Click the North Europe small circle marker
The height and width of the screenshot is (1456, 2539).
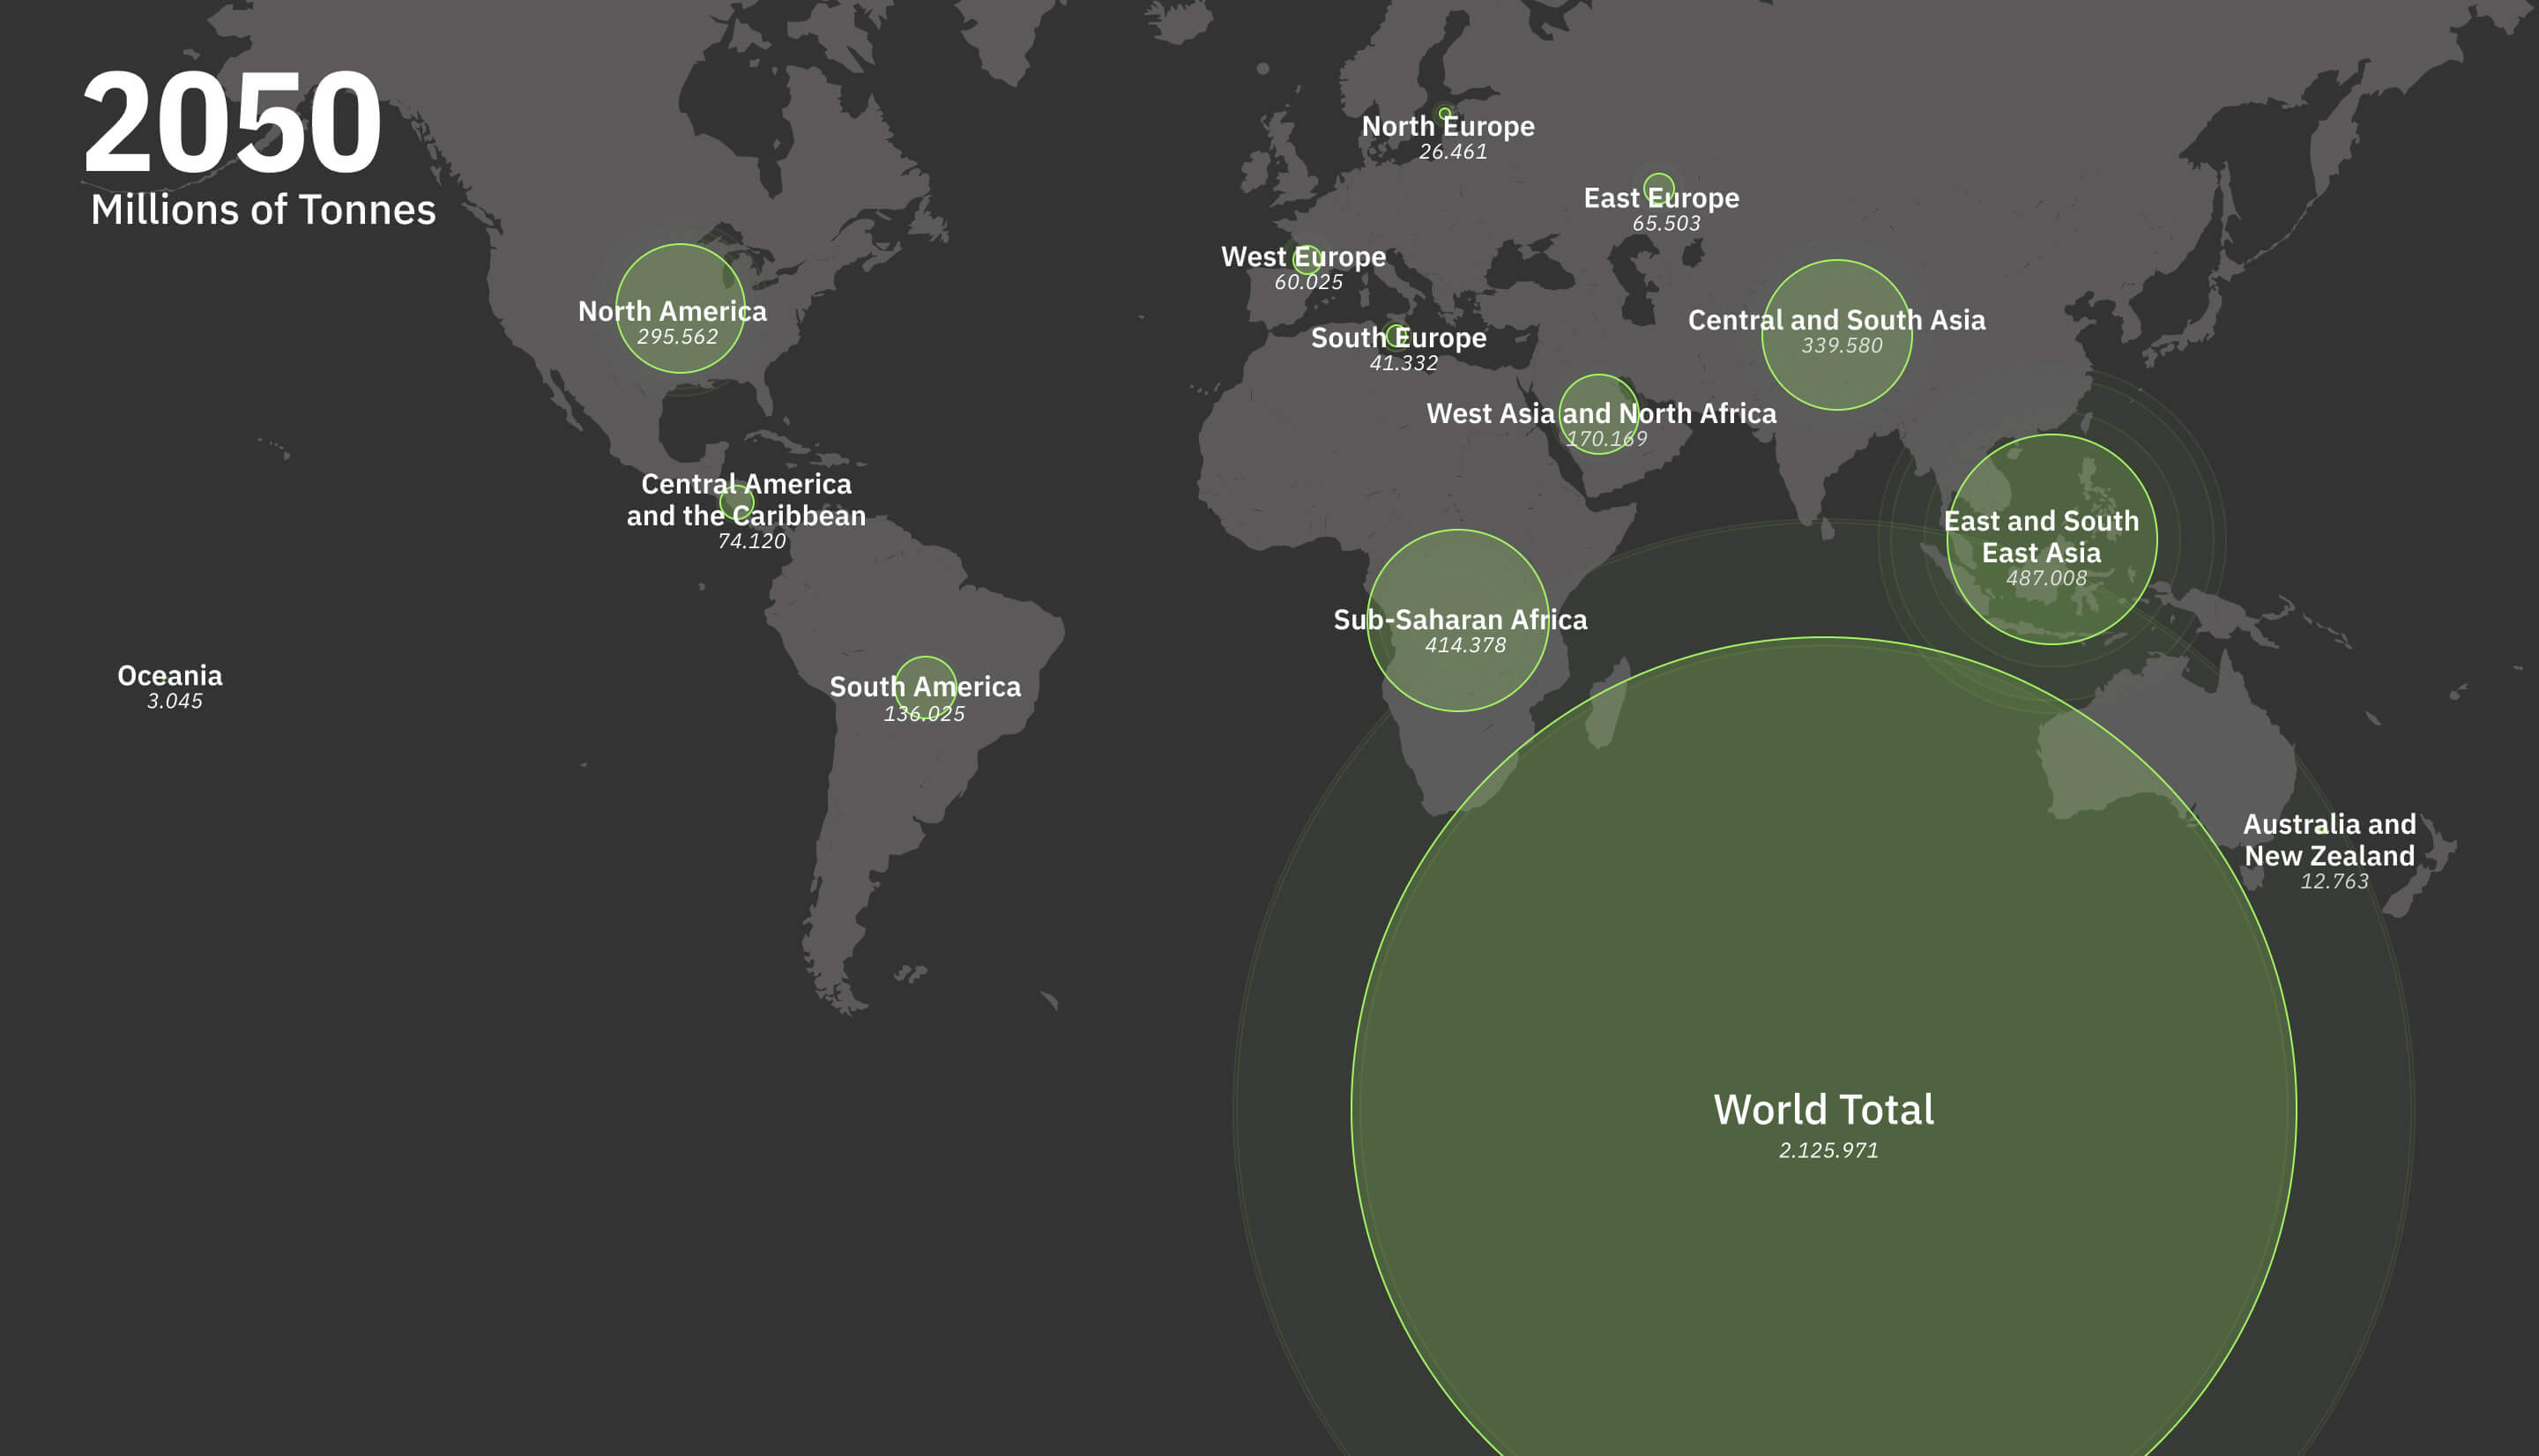click(1444, 113)
